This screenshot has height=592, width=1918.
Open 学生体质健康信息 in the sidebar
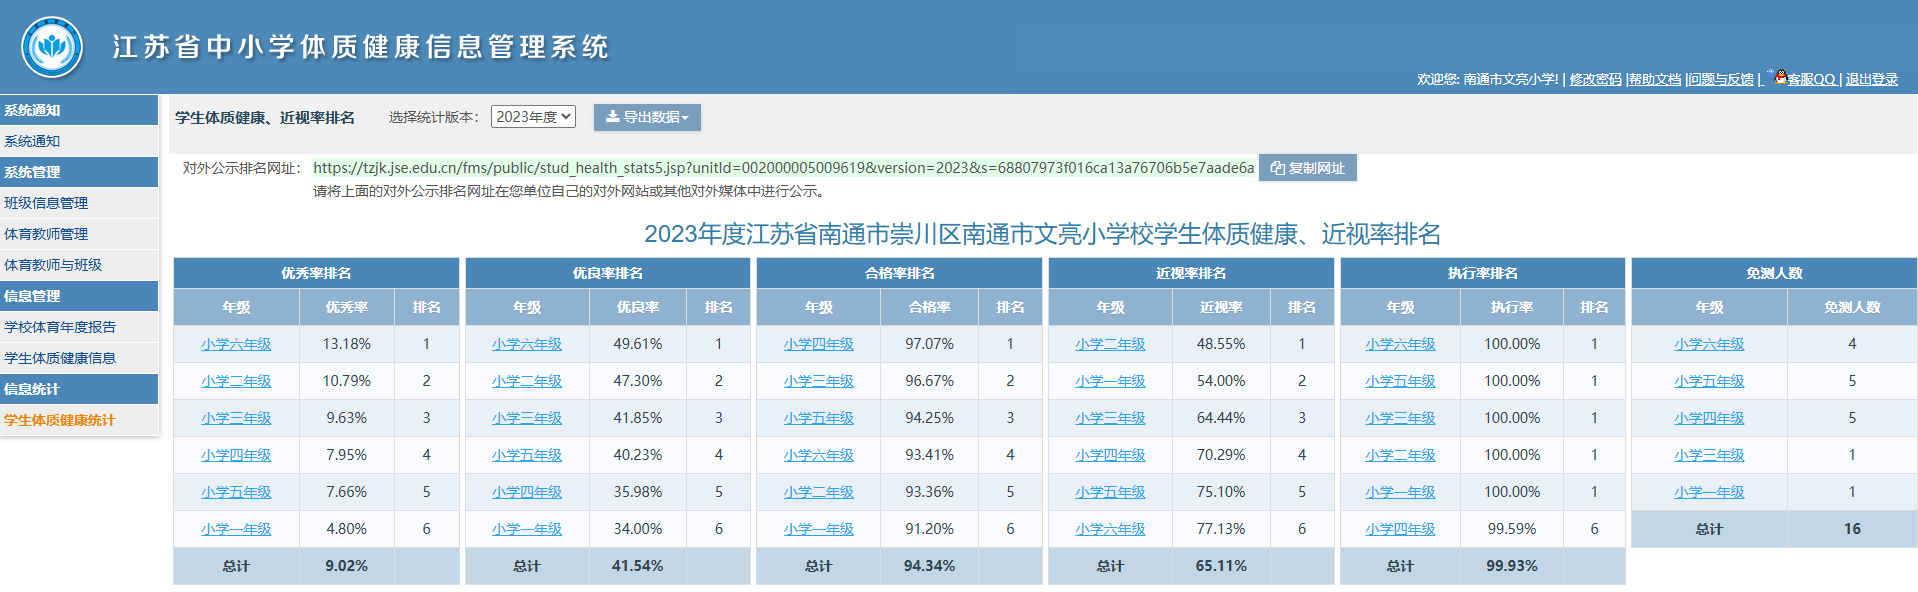[x=79, y=358]
